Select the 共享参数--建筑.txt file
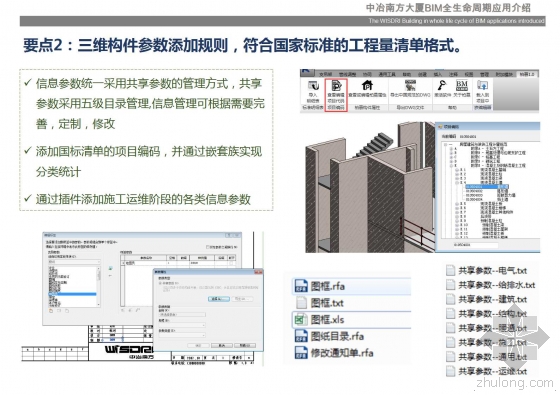The width and height of the screenshot is (560, 395). tap(486, 299)
